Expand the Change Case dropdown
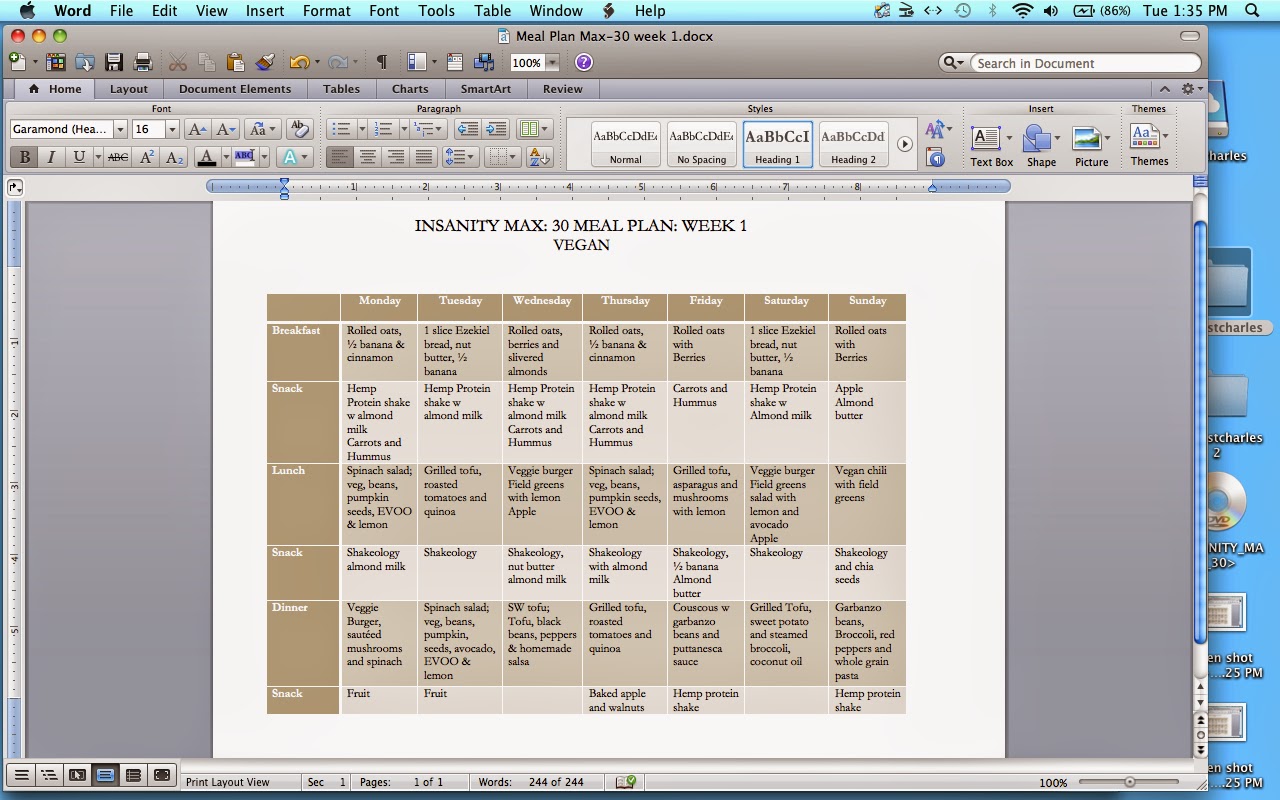 (262, 129)
